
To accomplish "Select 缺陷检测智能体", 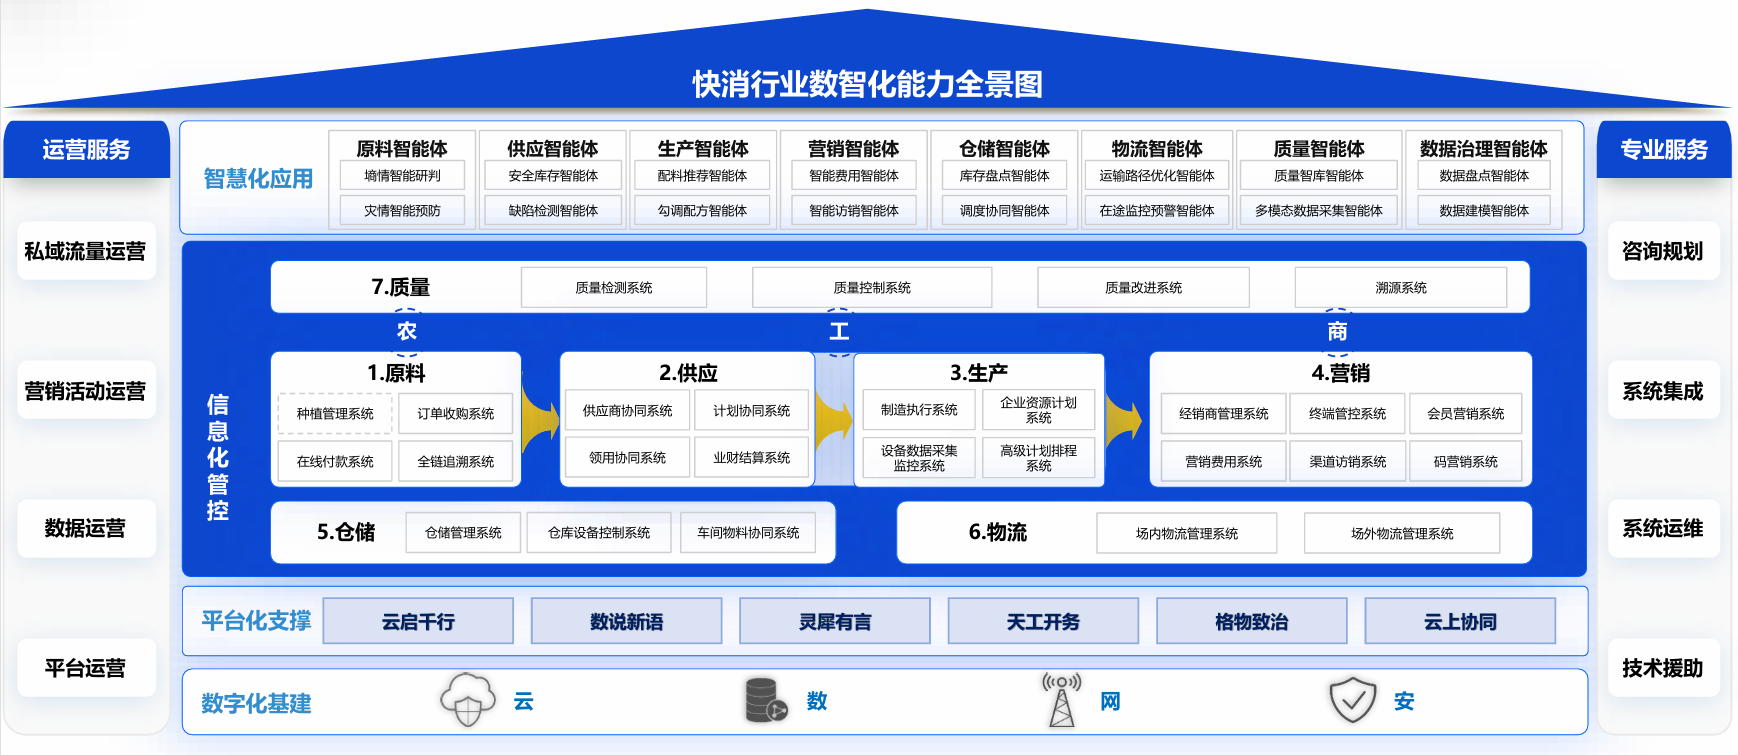I will coord(553,210).
